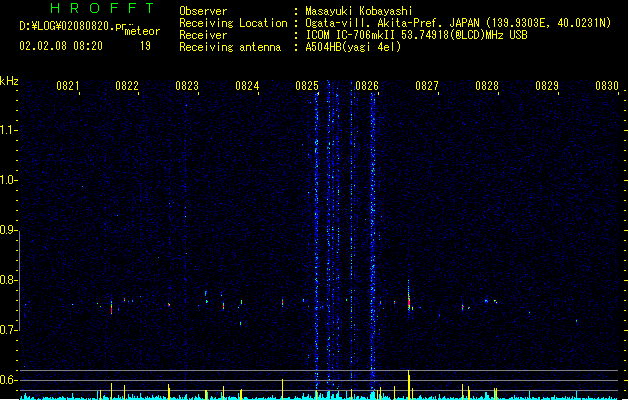Click the kHz axis unit label
The width and height of the screenshot is (629, 400).
tap(9, 81)
